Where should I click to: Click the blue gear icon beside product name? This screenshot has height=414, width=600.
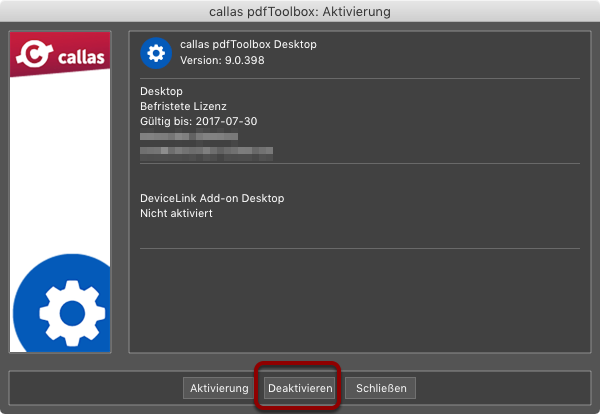156,53
